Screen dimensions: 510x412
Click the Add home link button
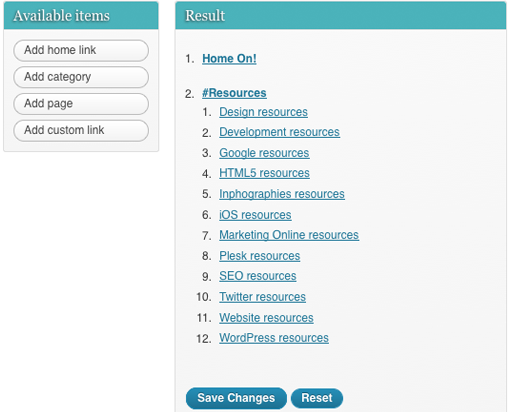point(81,50)
